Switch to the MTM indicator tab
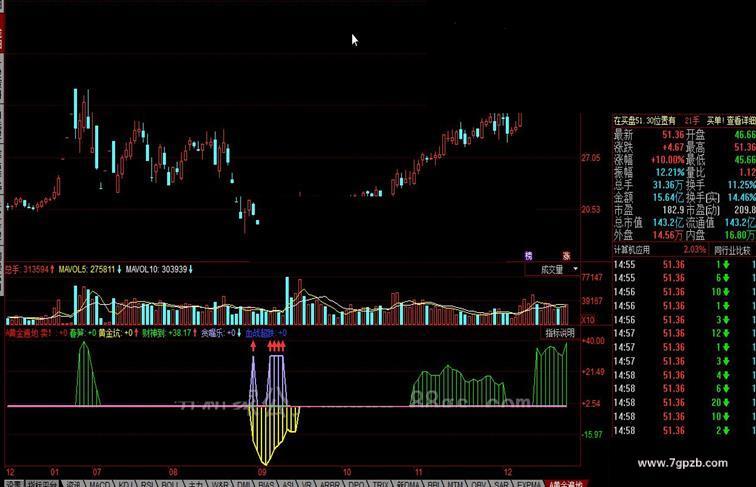The image size is (756, 487). click(455, 484)
